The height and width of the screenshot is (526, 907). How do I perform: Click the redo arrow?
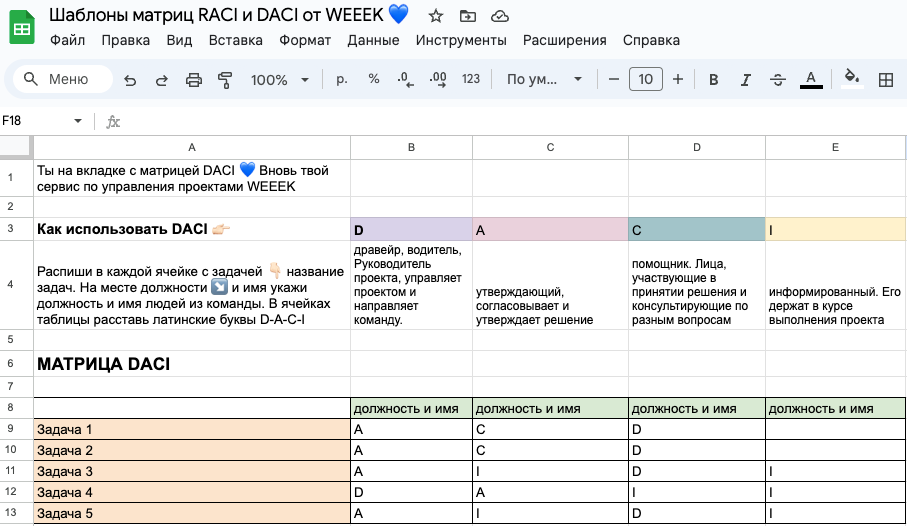pos(162,80)
